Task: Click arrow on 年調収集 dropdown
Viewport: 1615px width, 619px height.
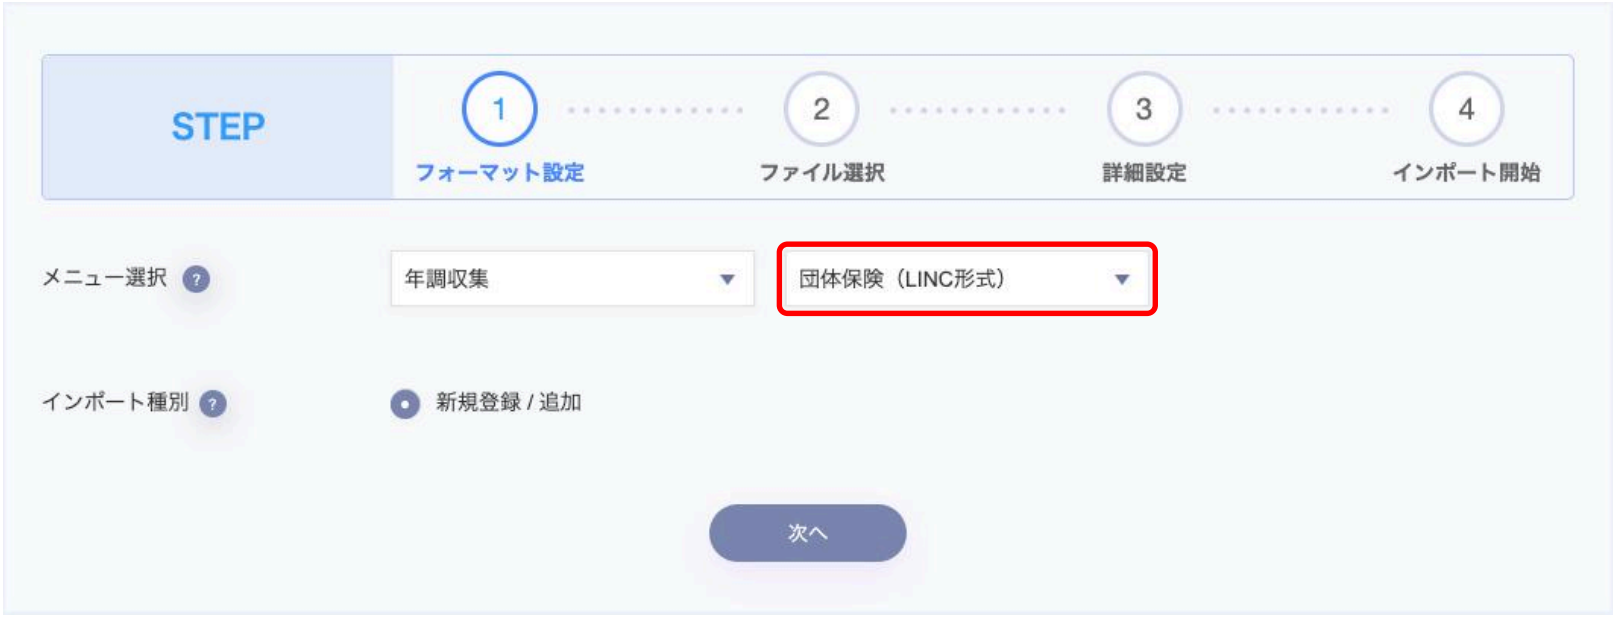Action: (x=728, y=279)
